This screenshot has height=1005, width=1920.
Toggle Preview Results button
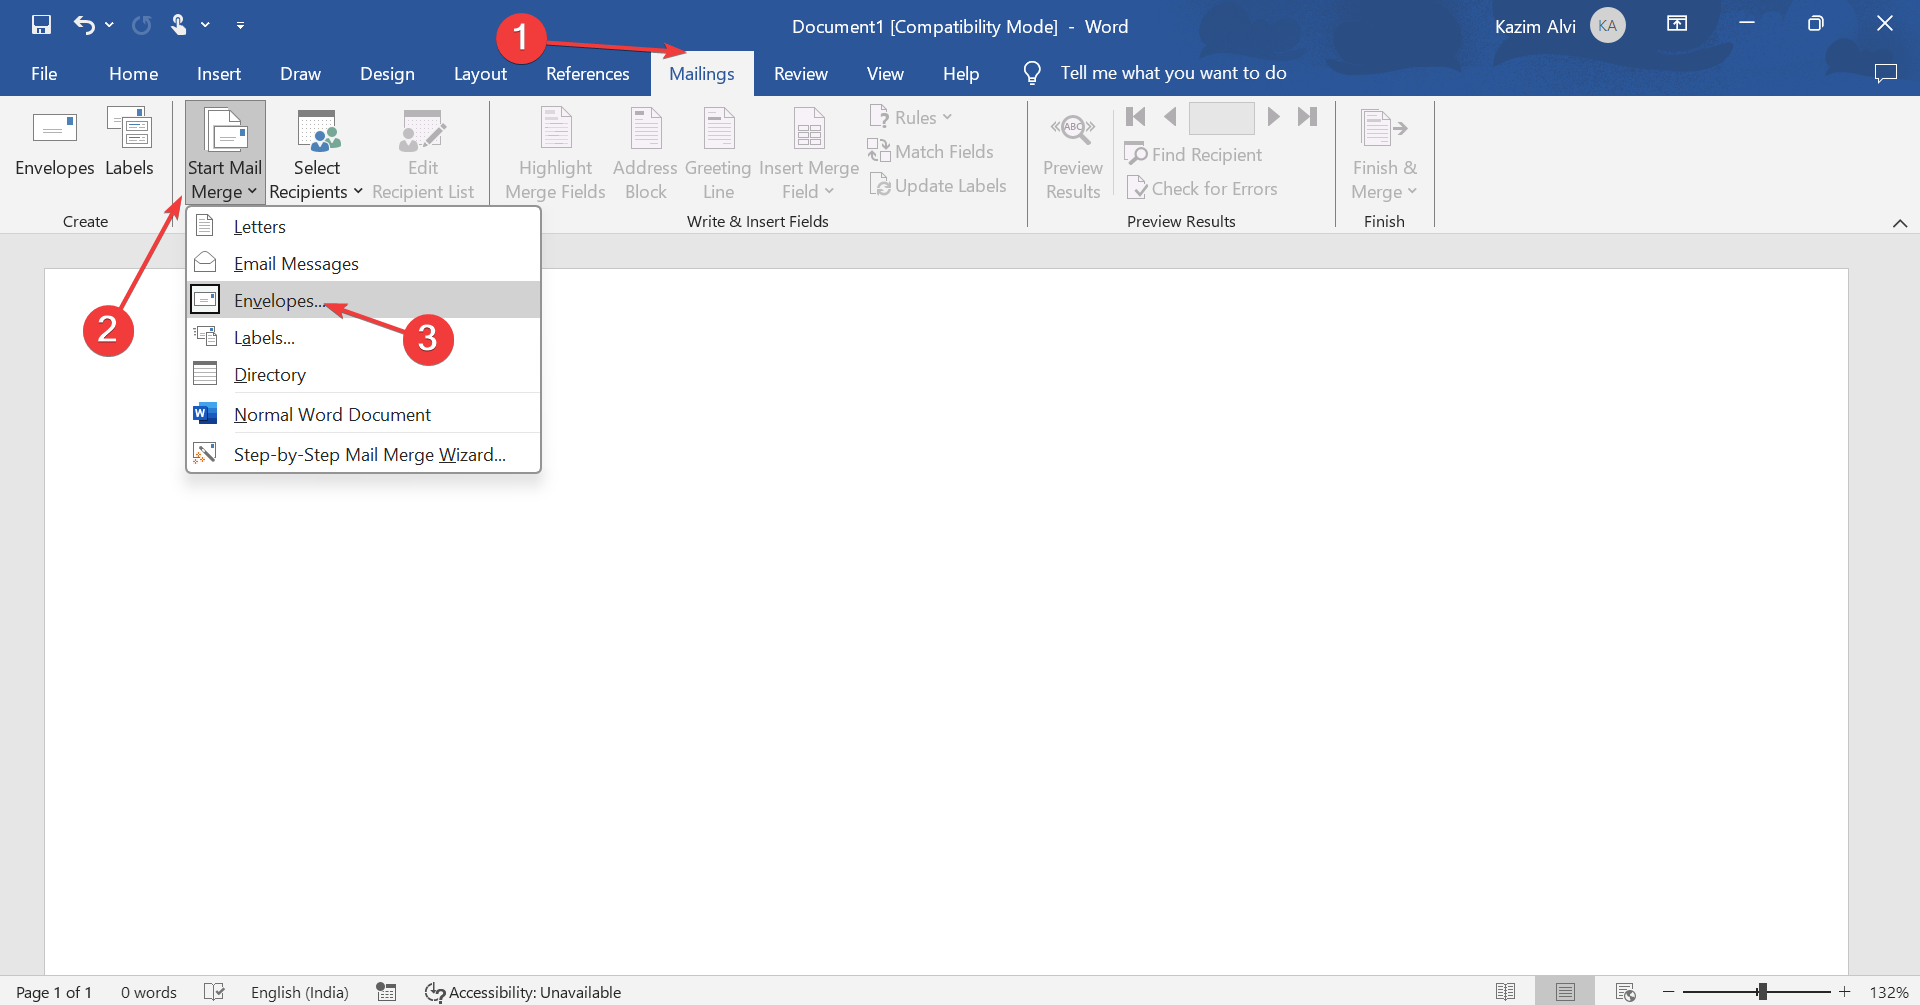pos(1073,153)
